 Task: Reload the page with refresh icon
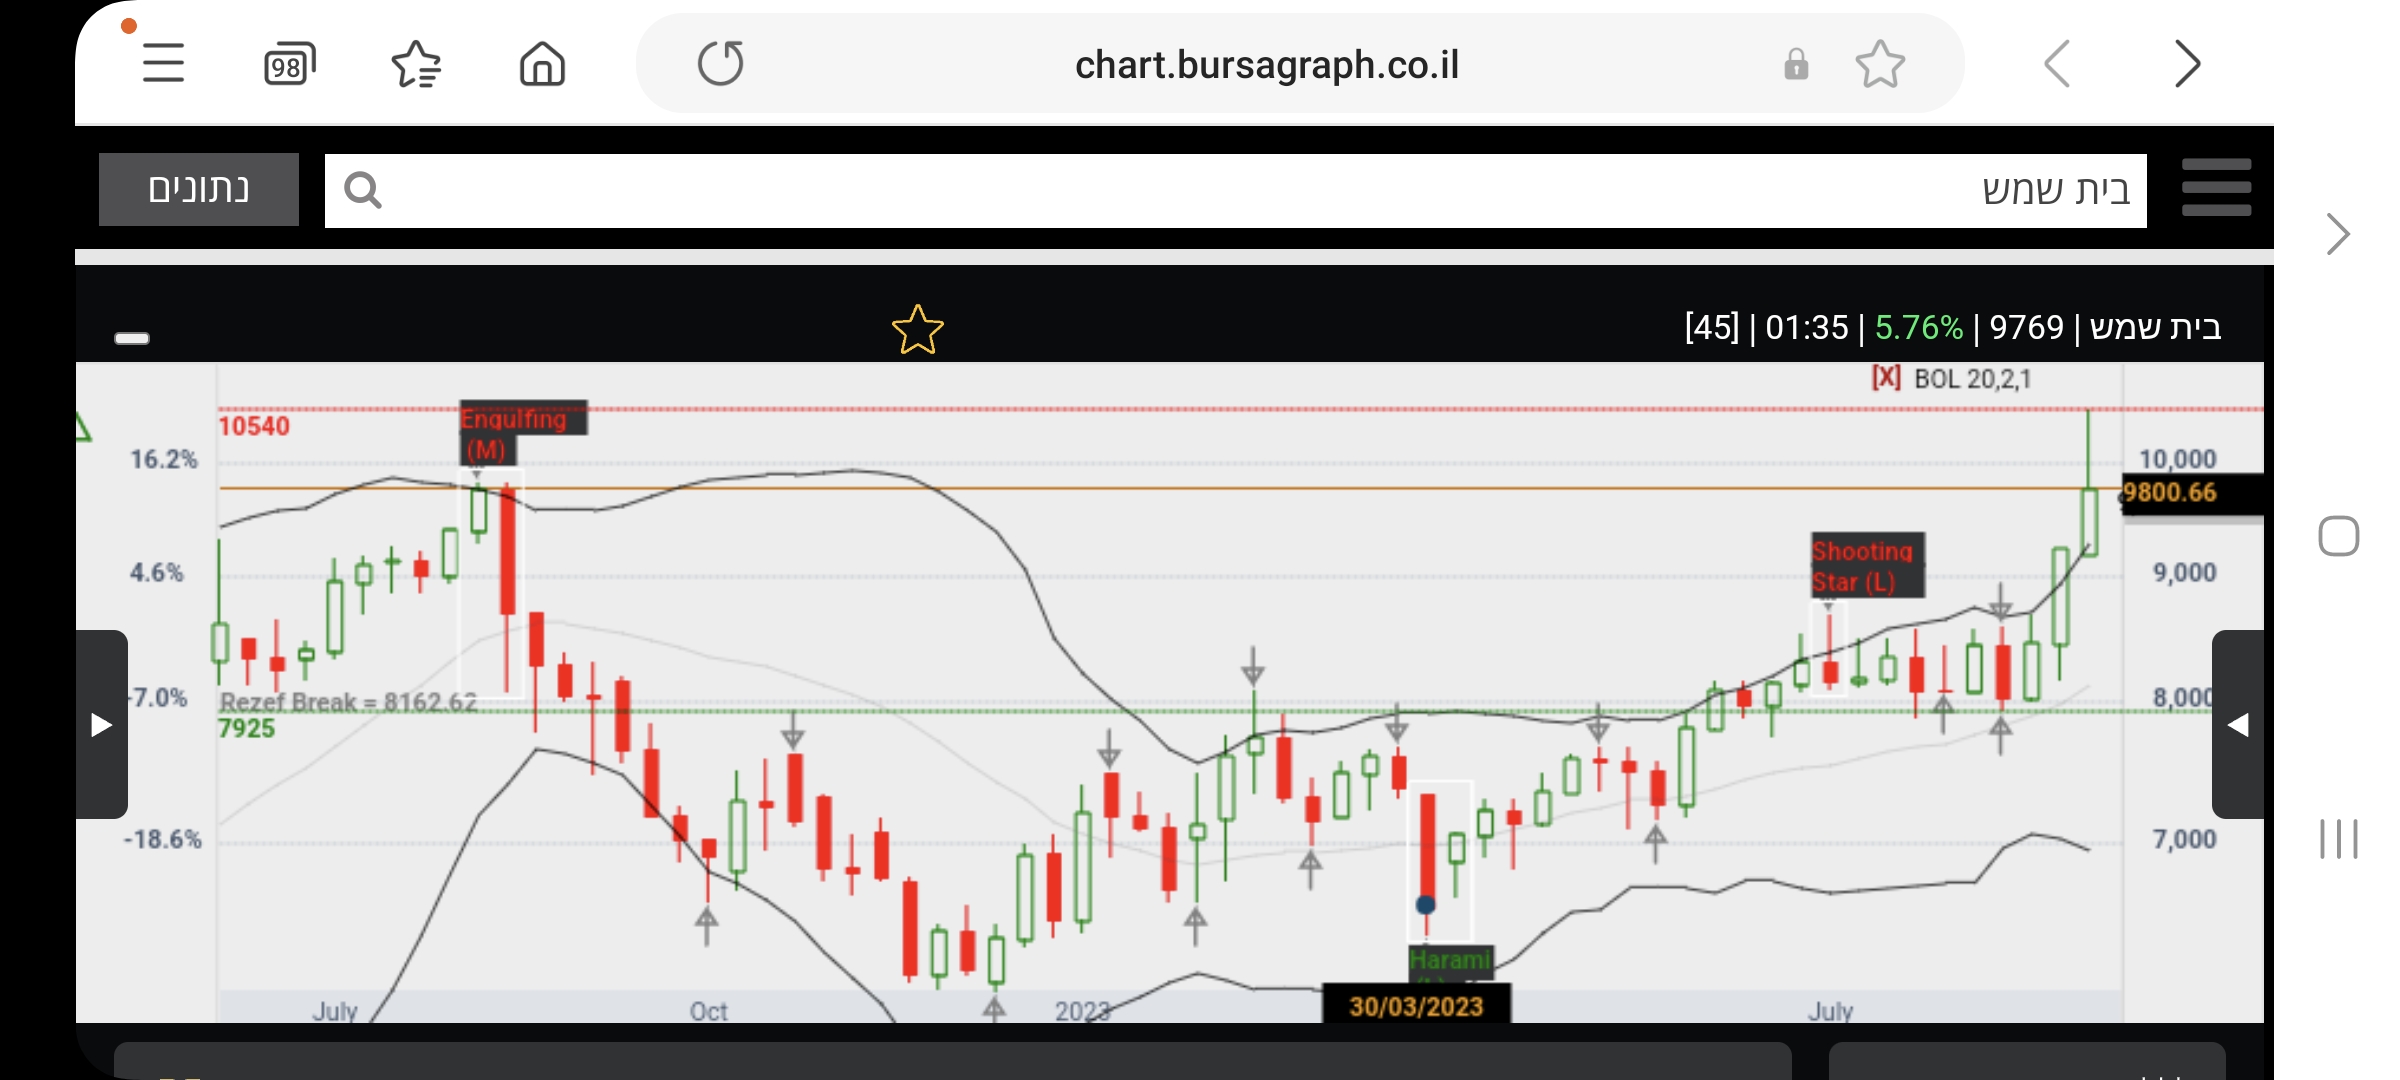tap(720, 64)
